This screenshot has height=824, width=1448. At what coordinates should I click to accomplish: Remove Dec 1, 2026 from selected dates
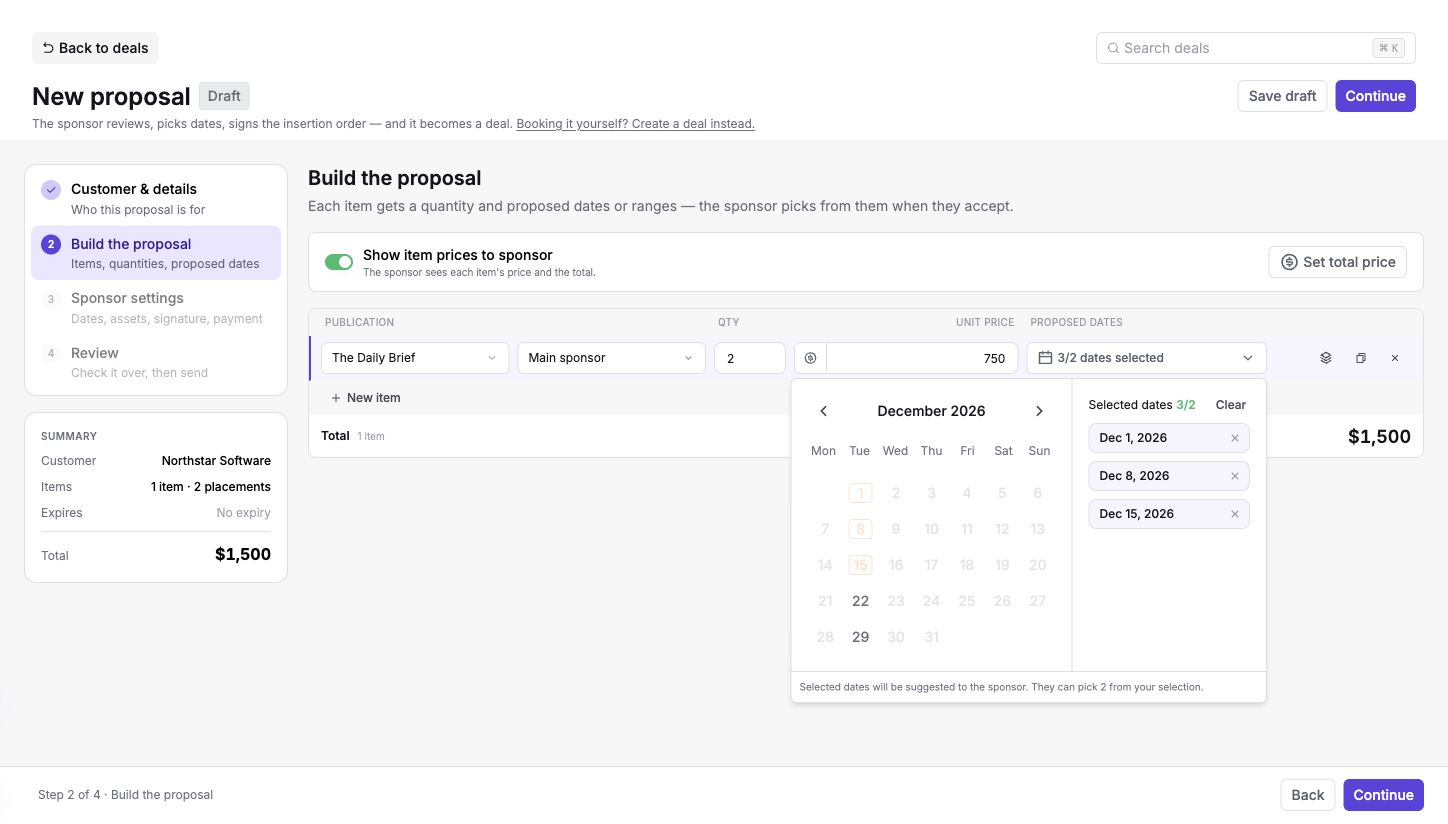pyautogui.click(x=1234, y=438)
